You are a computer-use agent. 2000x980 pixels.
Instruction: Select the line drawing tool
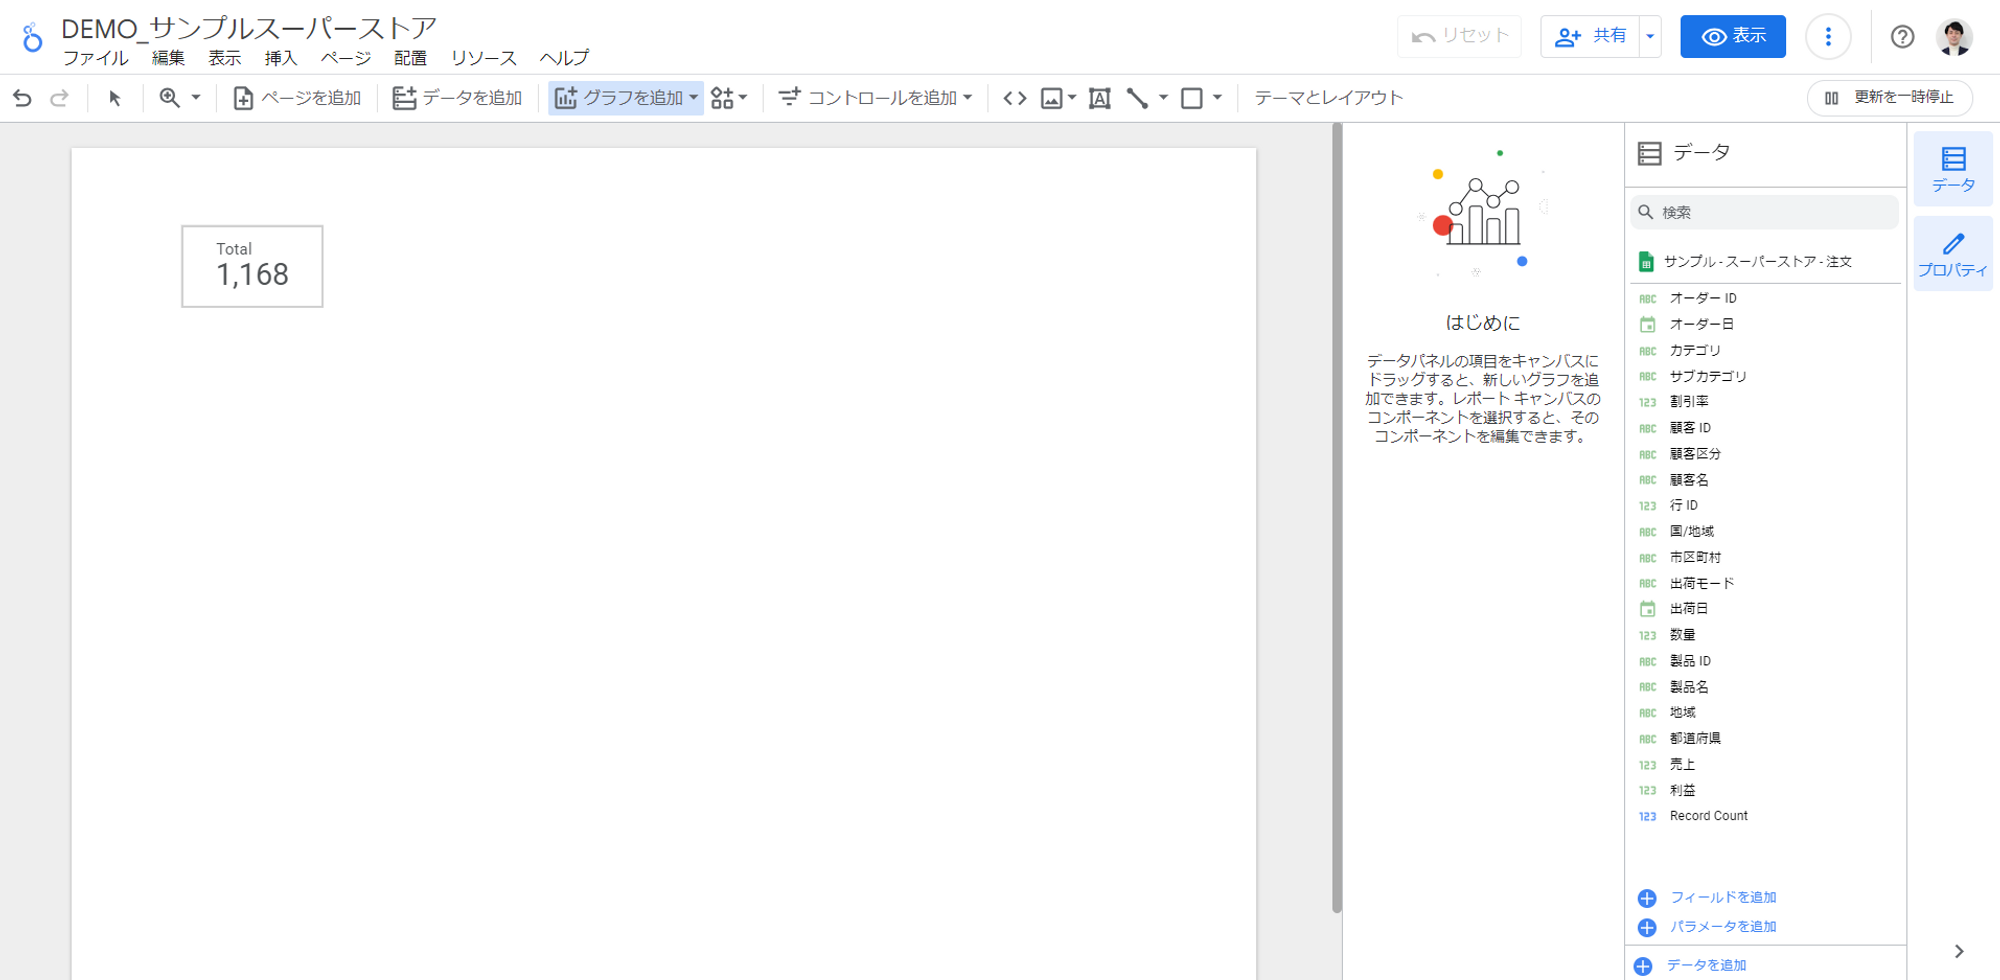tap(1138, 98)
